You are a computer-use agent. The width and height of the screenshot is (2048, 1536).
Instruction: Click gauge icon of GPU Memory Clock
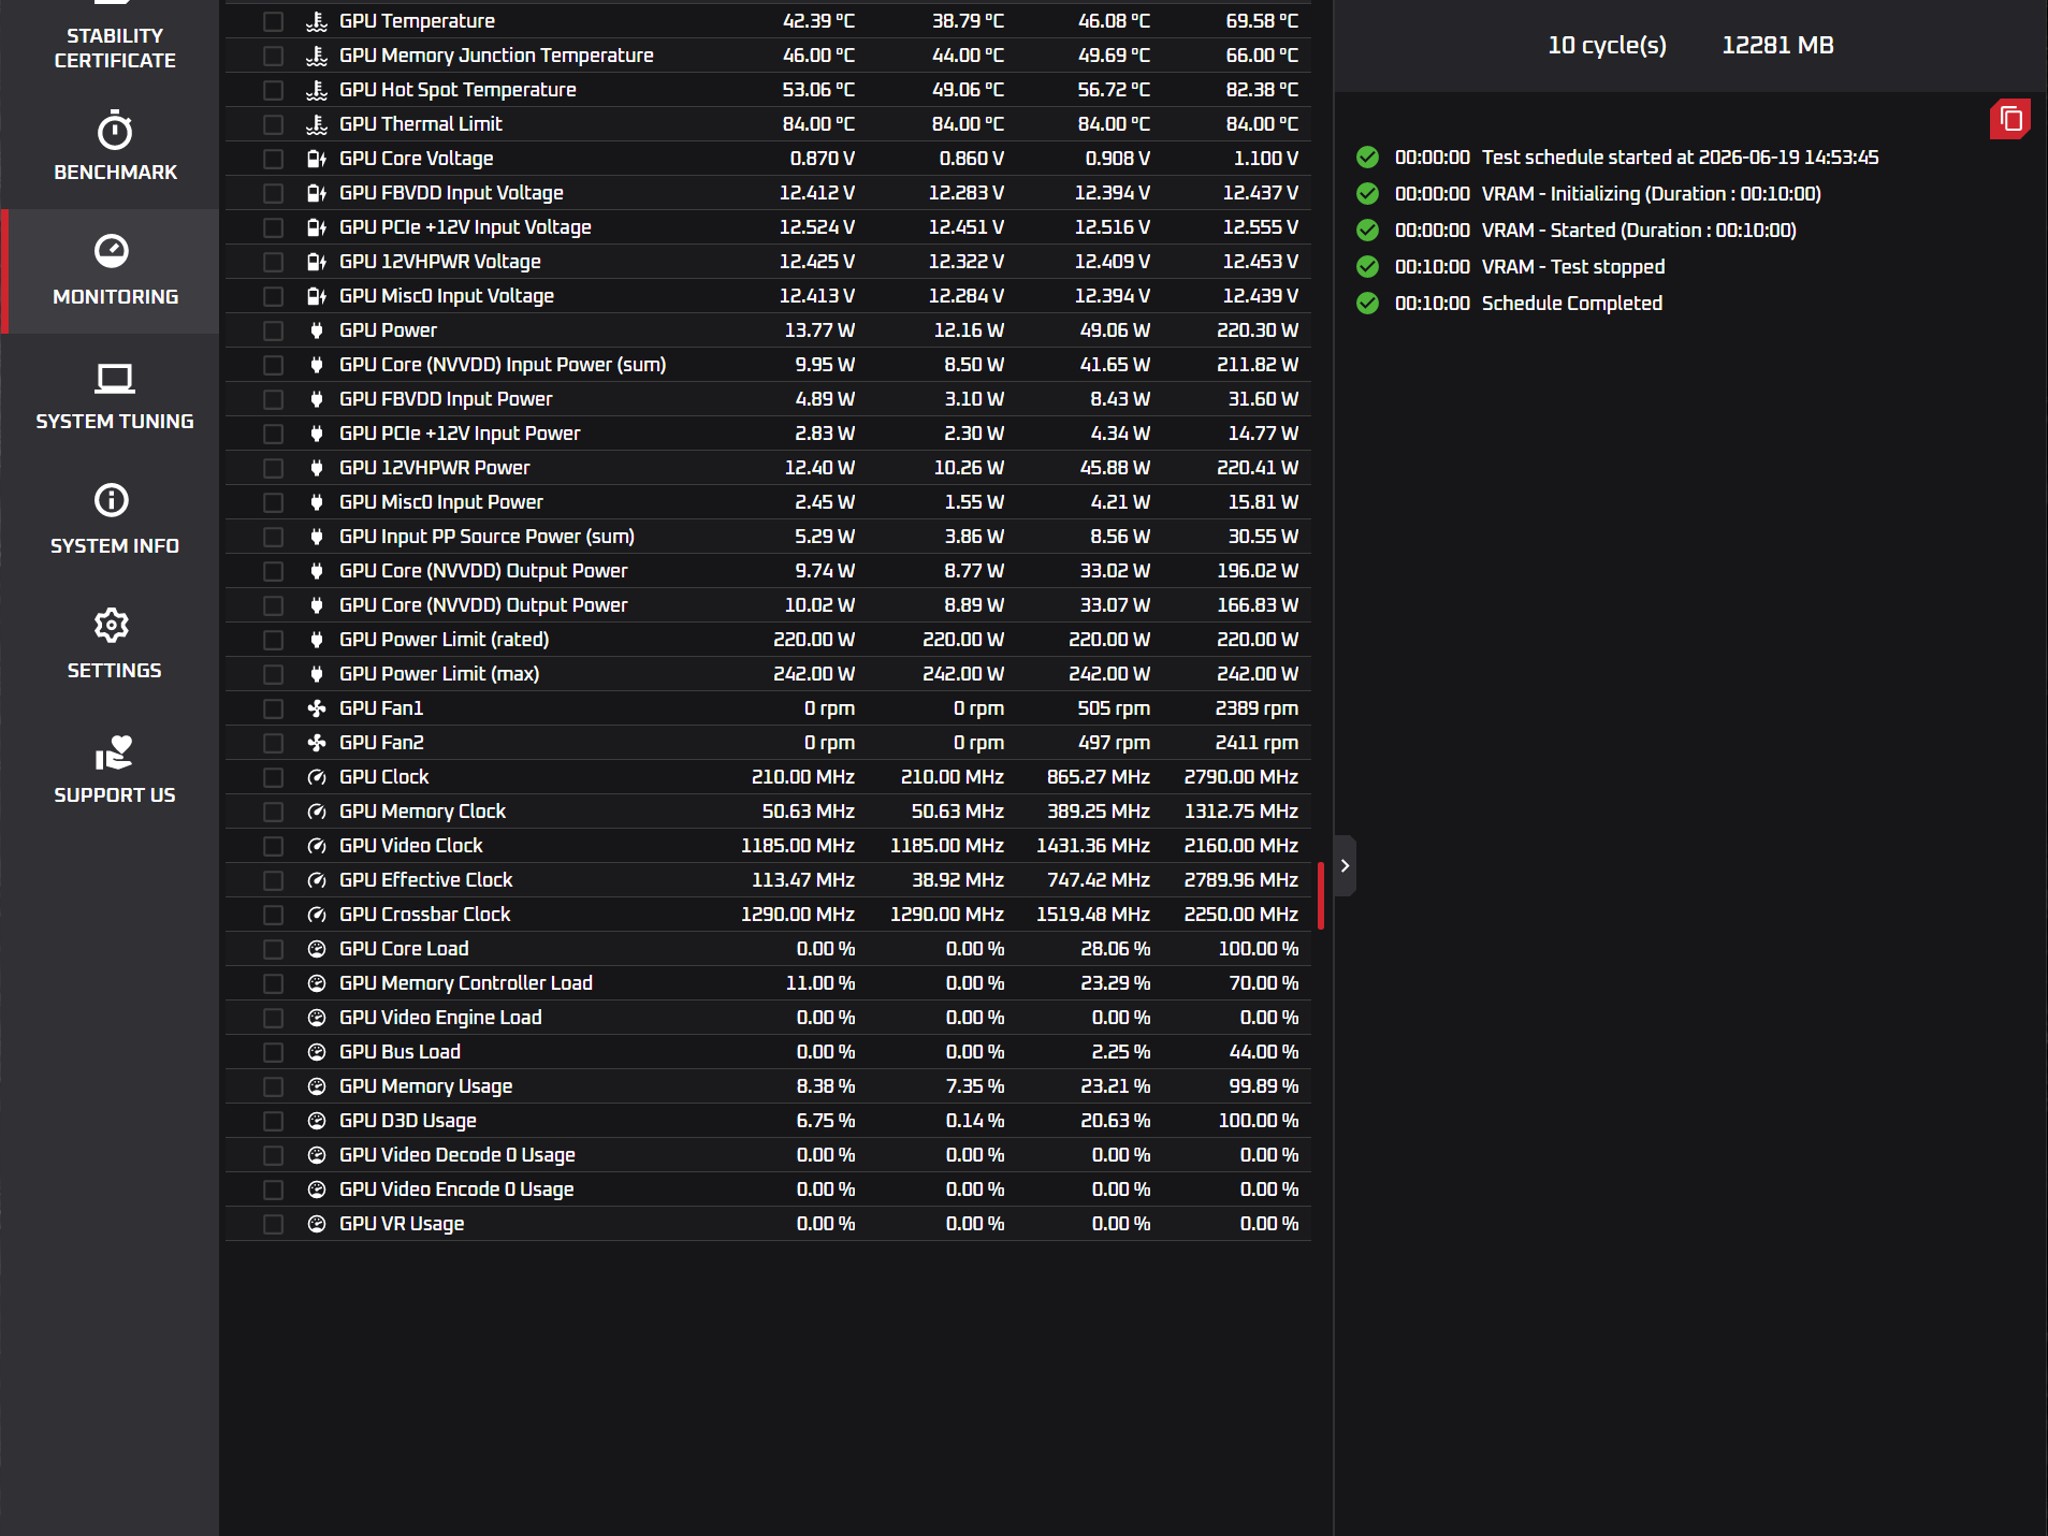(316, 811)
